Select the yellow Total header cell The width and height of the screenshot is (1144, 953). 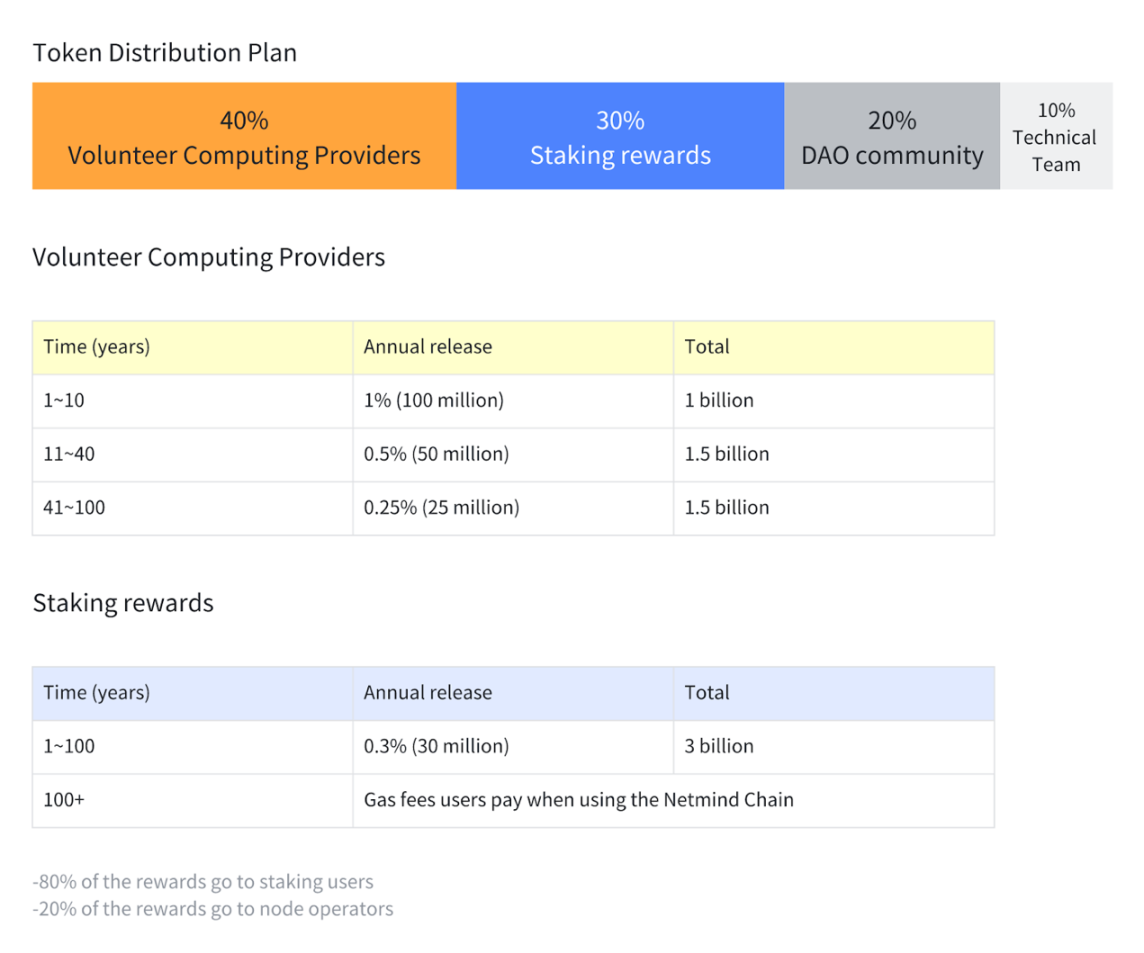[834, 347]
